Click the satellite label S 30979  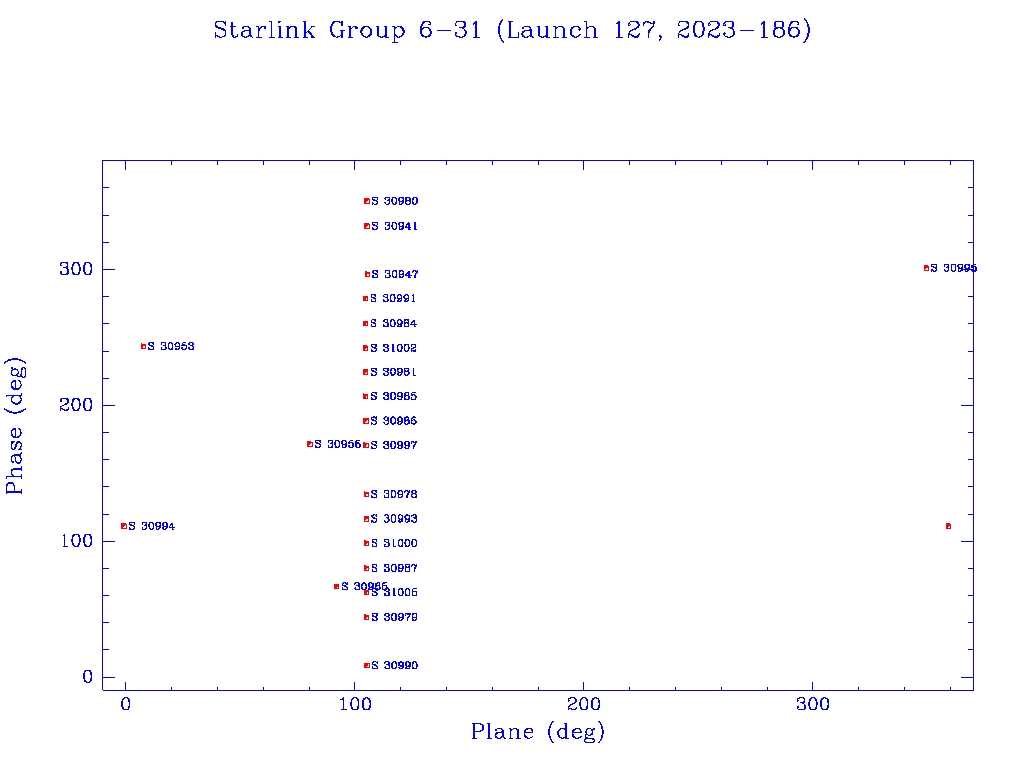pyautogui.click(x=394, y=617)
